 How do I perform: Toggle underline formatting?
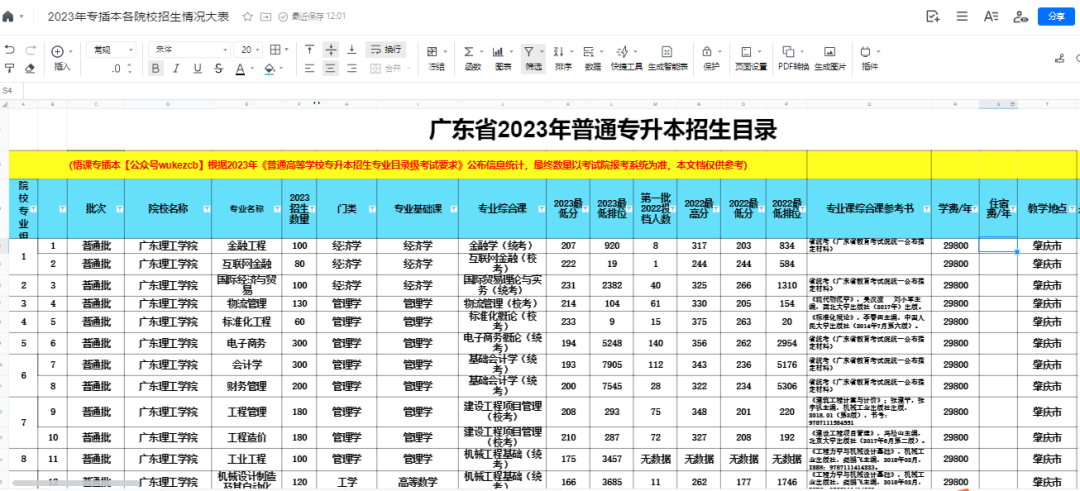(x=198, y=68)
